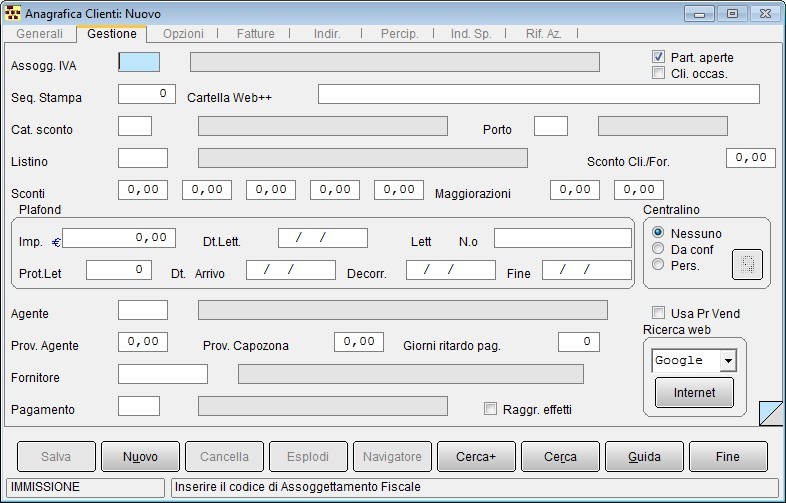The height and width of the screenshot is (503, 786).
Task: Switch to the Indir. tab
Action: tap(327, 34)
